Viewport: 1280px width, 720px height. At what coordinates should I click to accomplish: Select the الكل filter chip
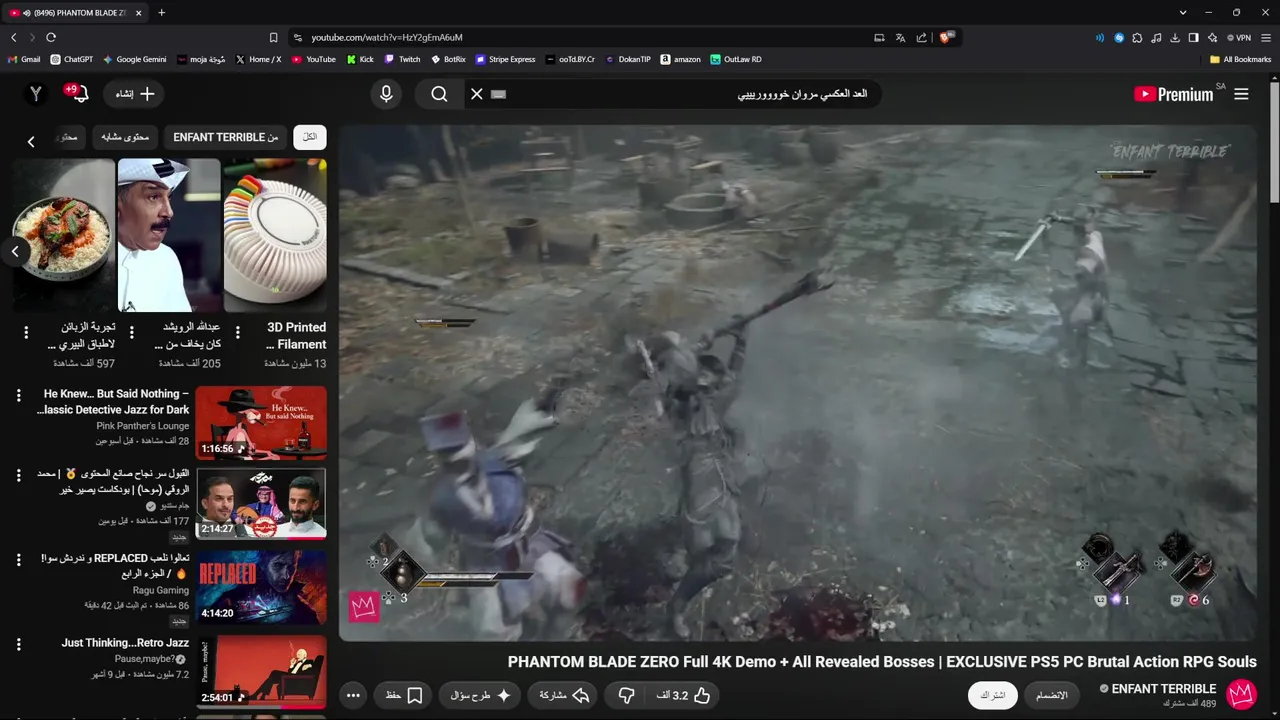click(310, 137)
